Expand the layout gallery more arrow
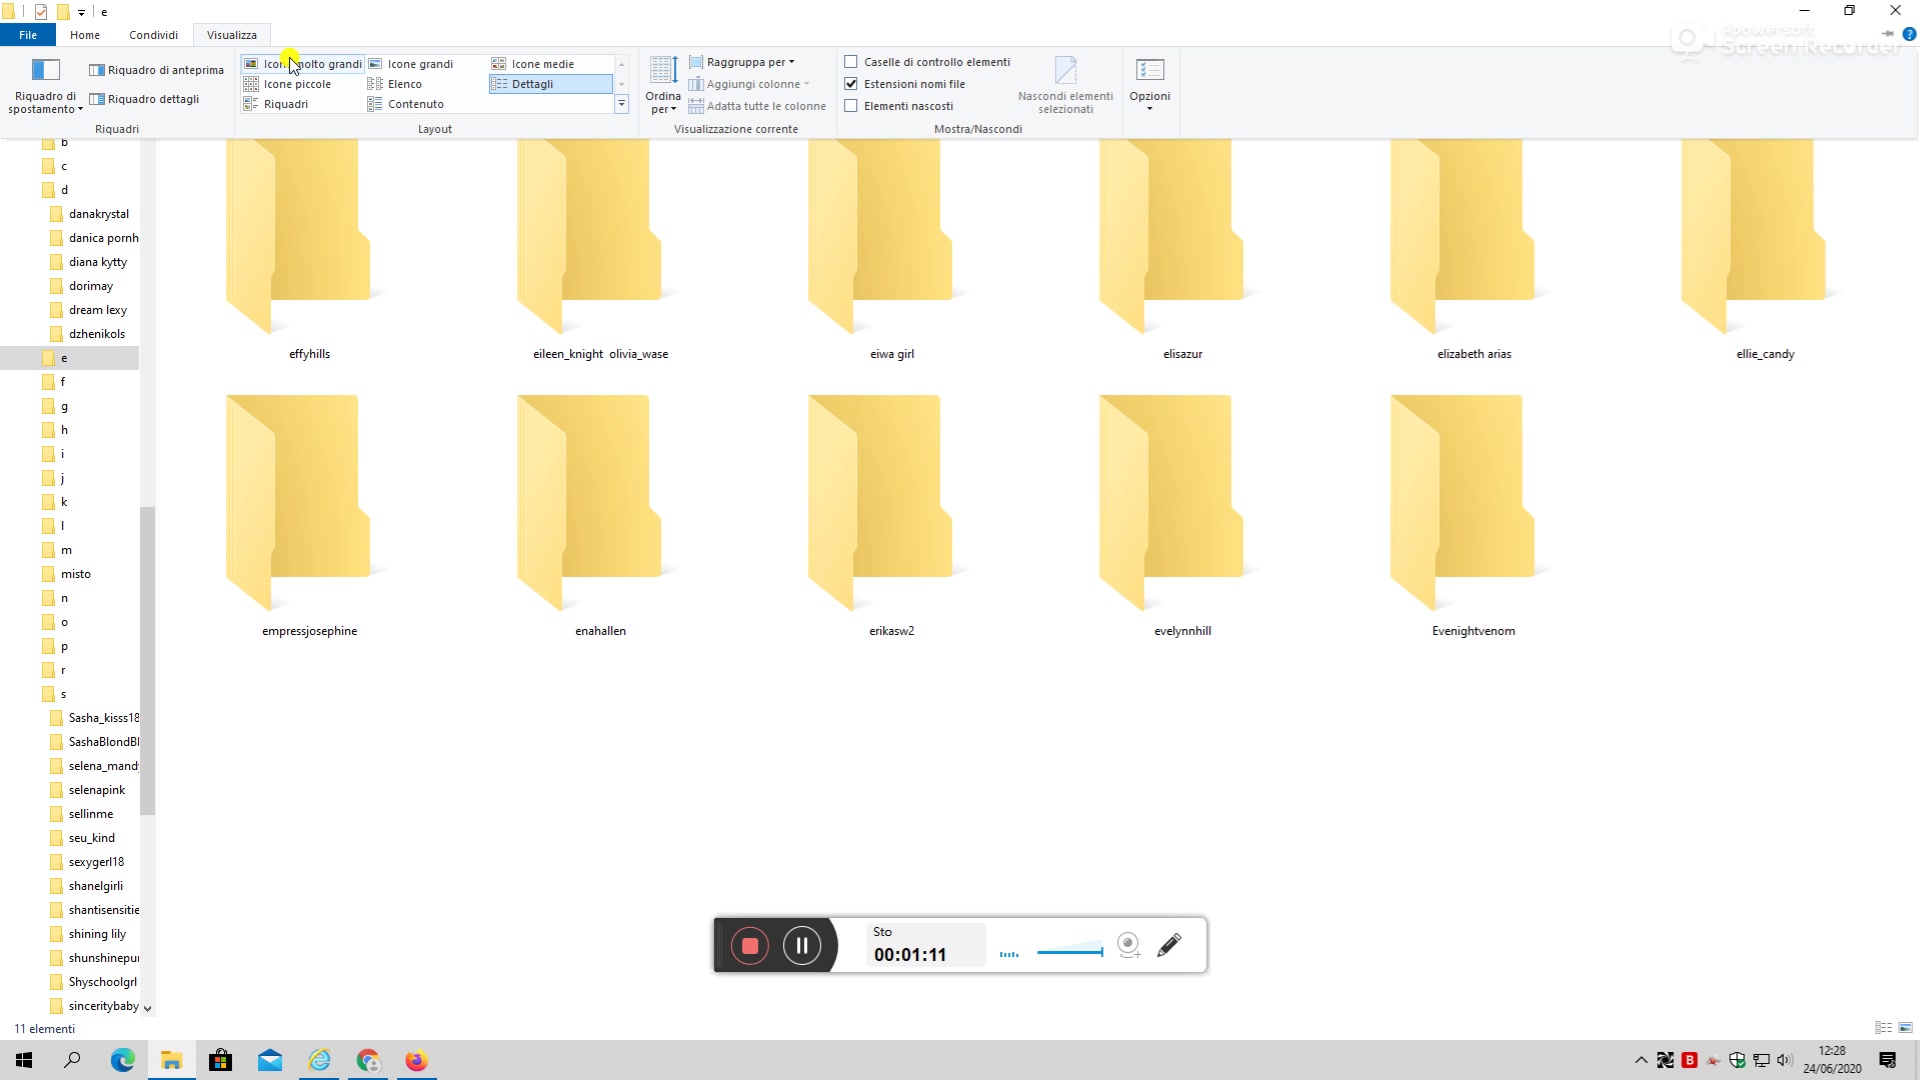The width and height of the screenshot is (1920, 1080). click(621, 104)
